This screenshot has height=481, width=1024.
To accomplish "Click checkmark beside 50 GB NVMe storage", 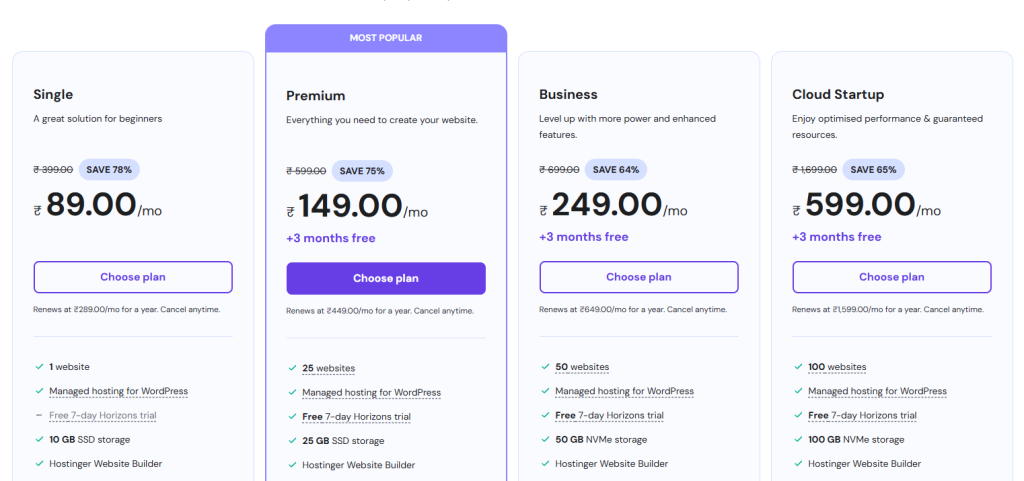I will (x=545, y=439).
